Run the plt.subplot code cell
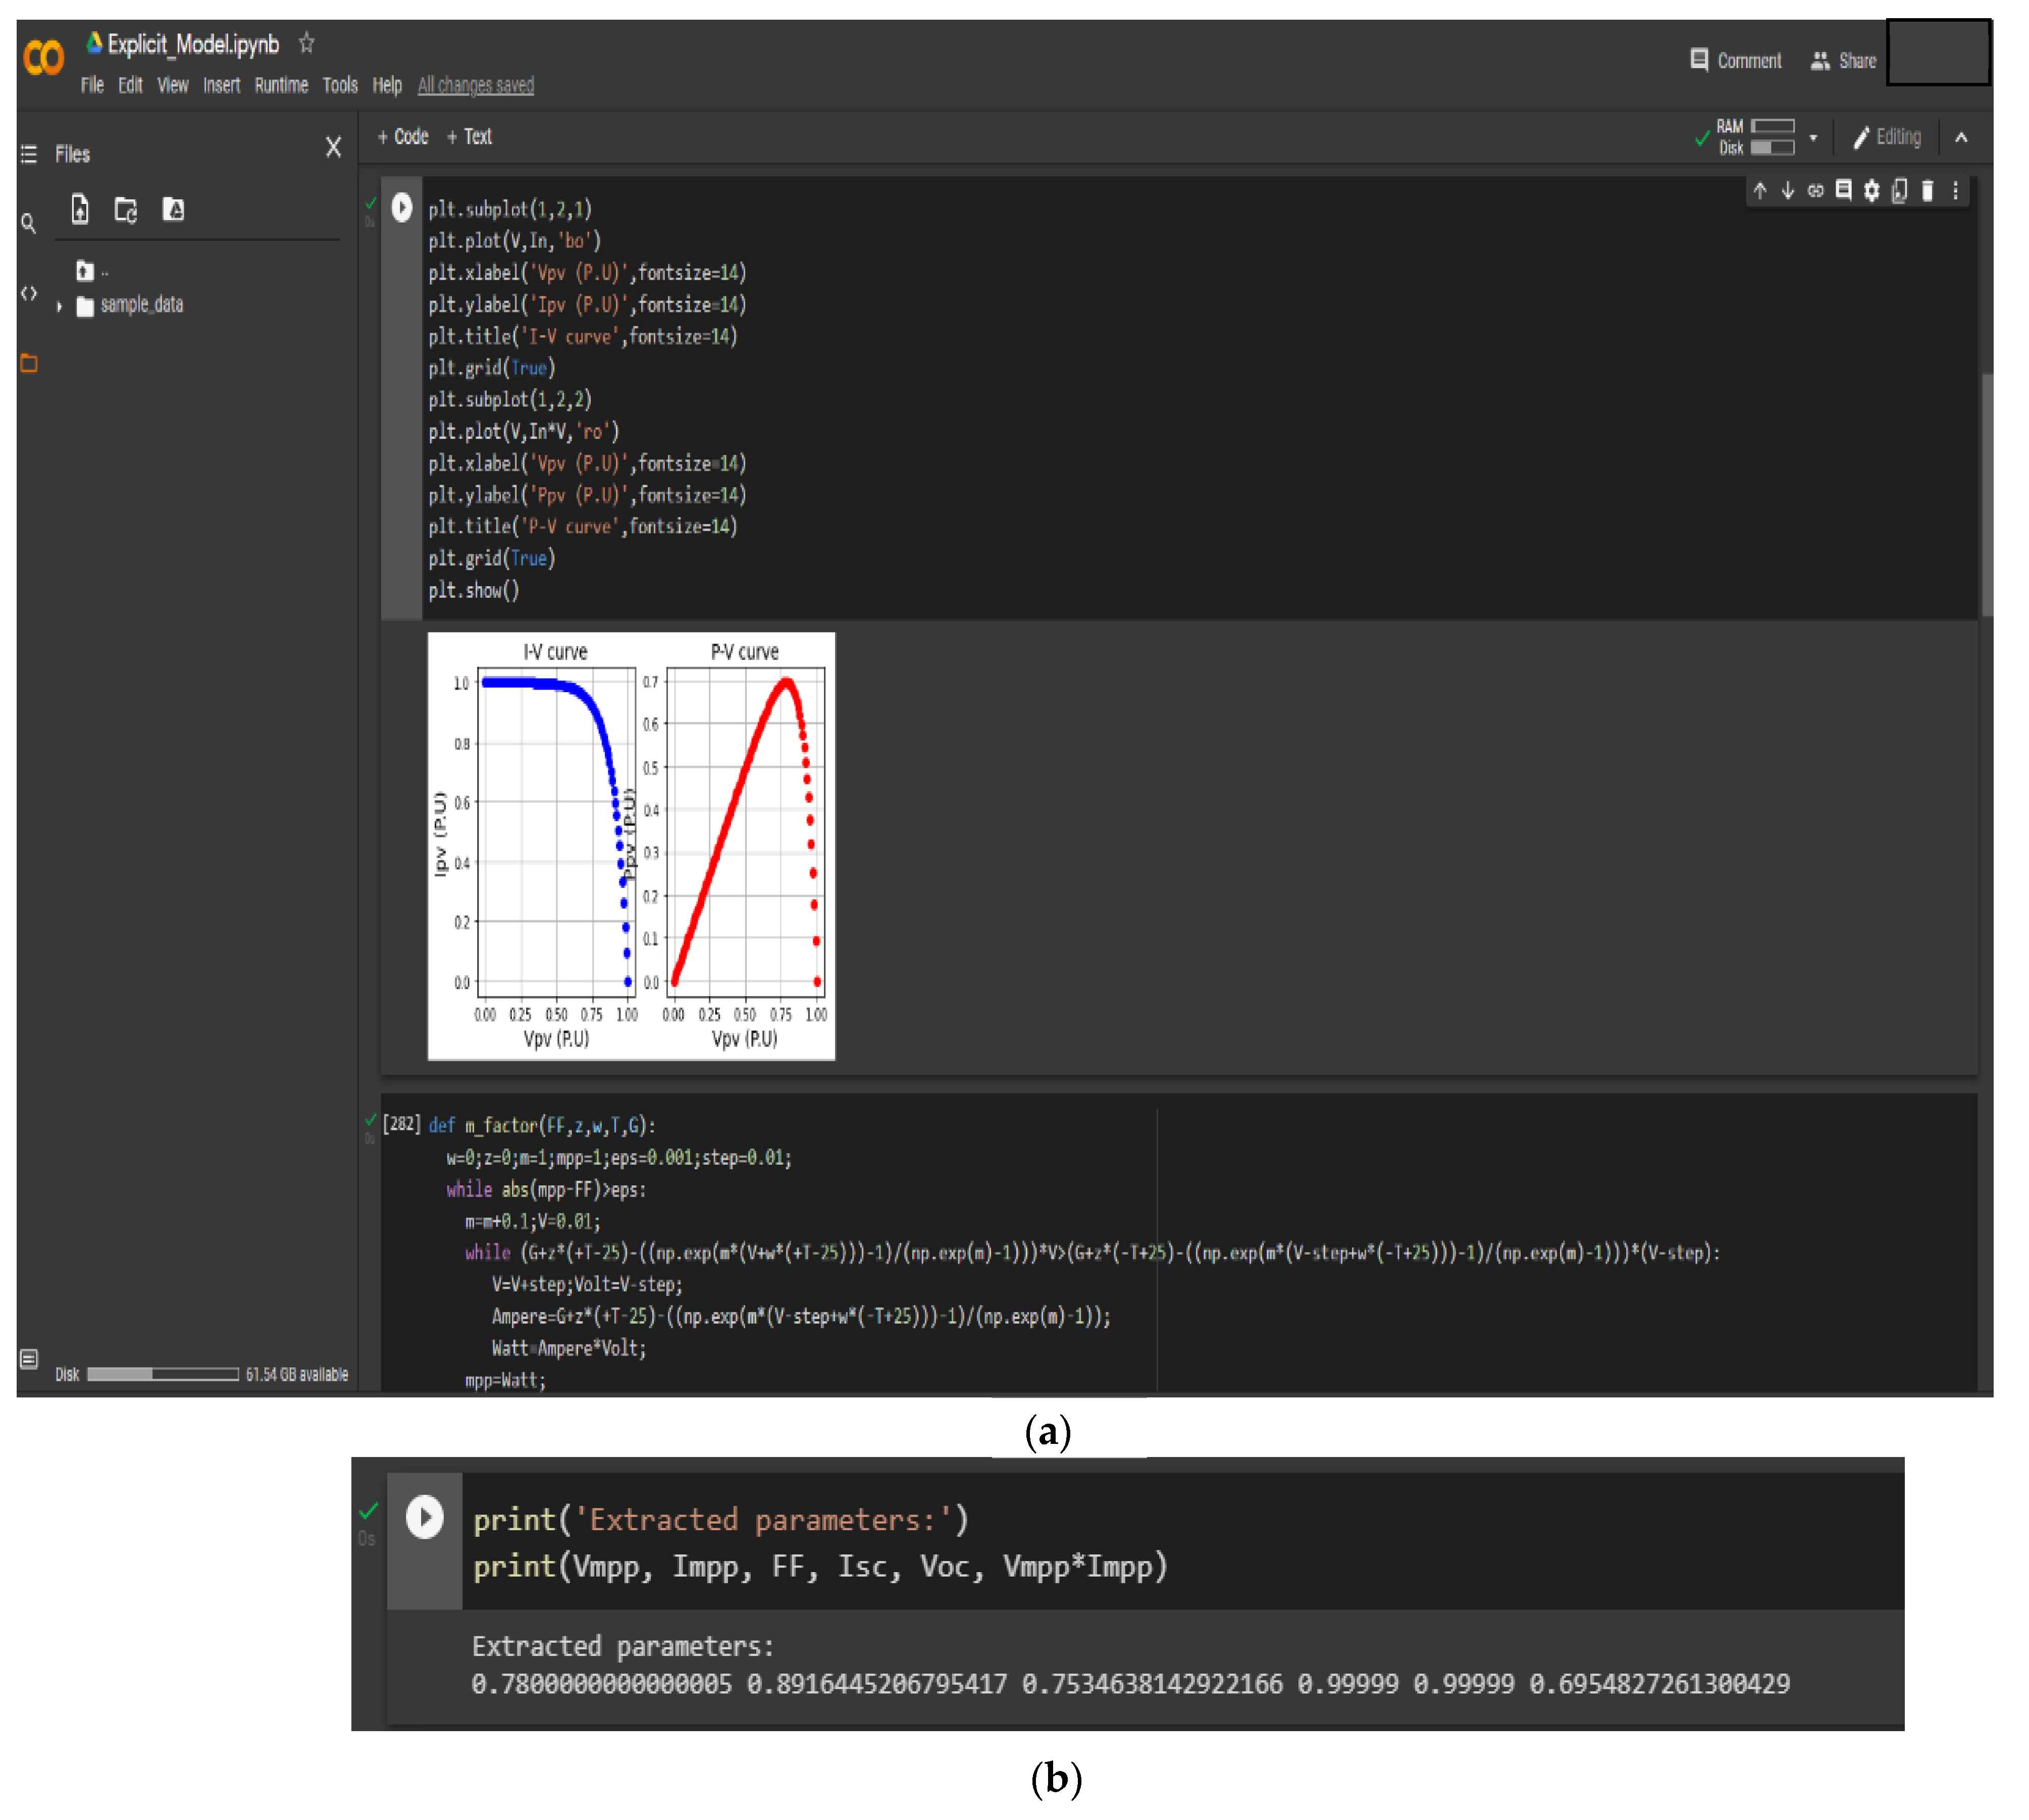The height and width of the screenshot is (1820, 2029). pos(401,208)
